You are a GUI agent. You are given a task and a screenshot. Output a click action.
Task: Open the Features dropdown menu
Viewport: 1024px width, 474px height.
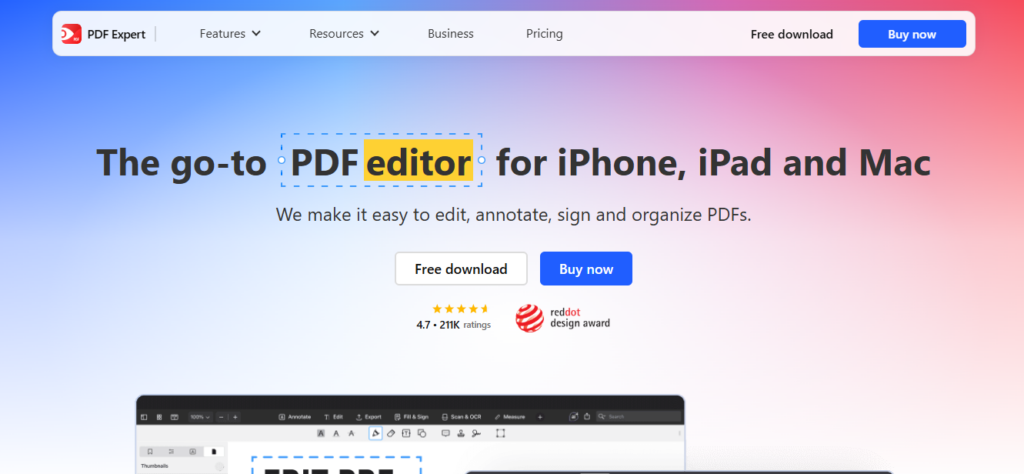pos(230,33)
